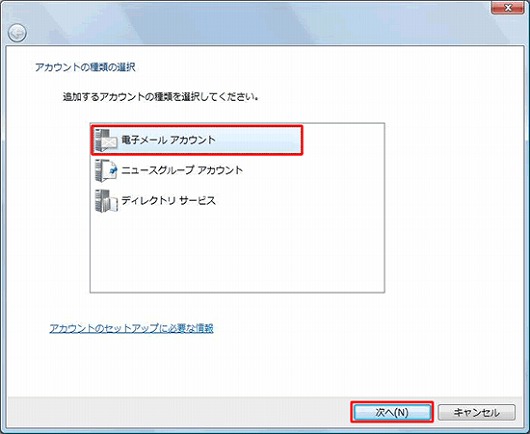Select the ディレクトリ サービス server icon

click(106, 201)
